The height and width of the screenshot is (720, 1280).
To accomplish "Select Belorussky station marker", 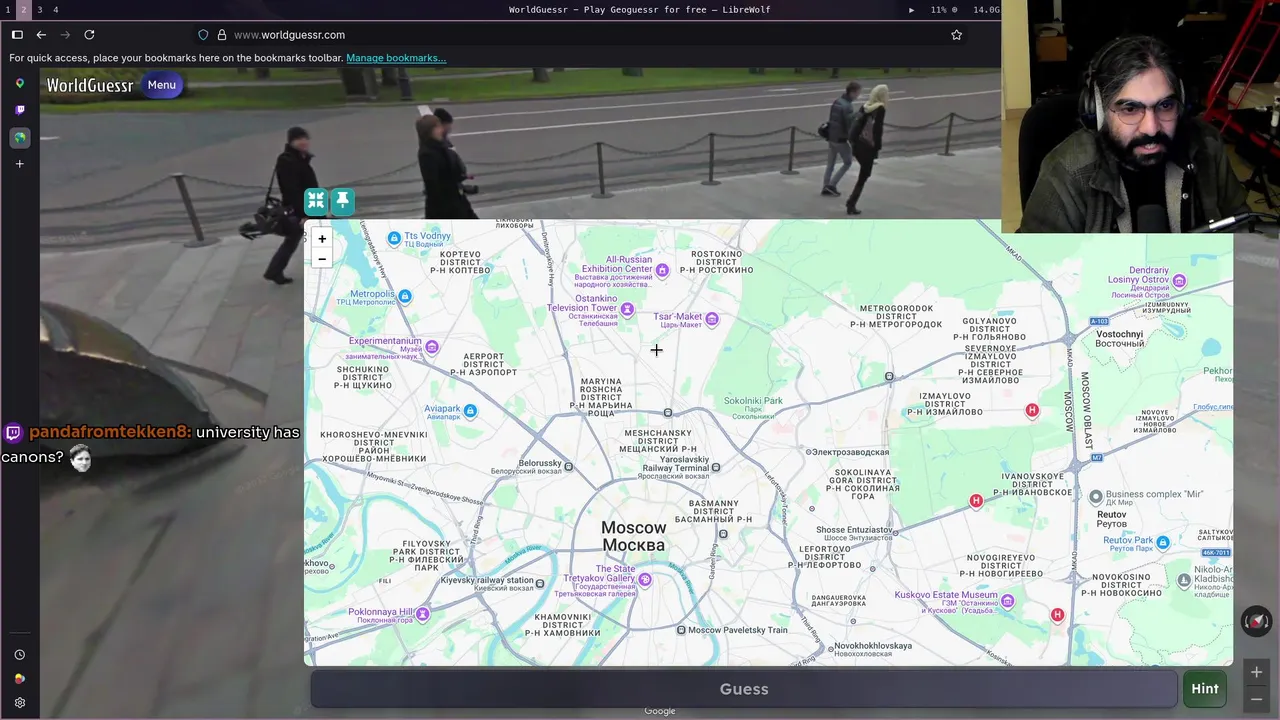I will coord(569,467).
